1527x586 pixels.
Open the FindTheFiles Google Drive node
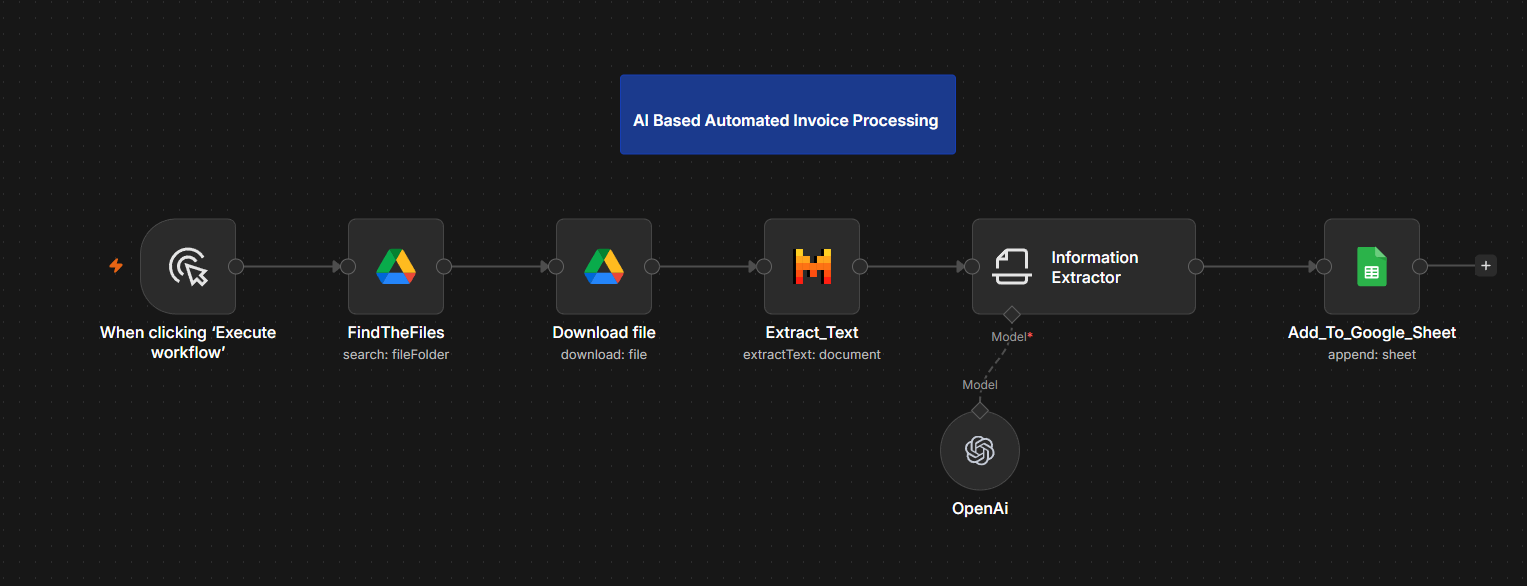[396, 266]
